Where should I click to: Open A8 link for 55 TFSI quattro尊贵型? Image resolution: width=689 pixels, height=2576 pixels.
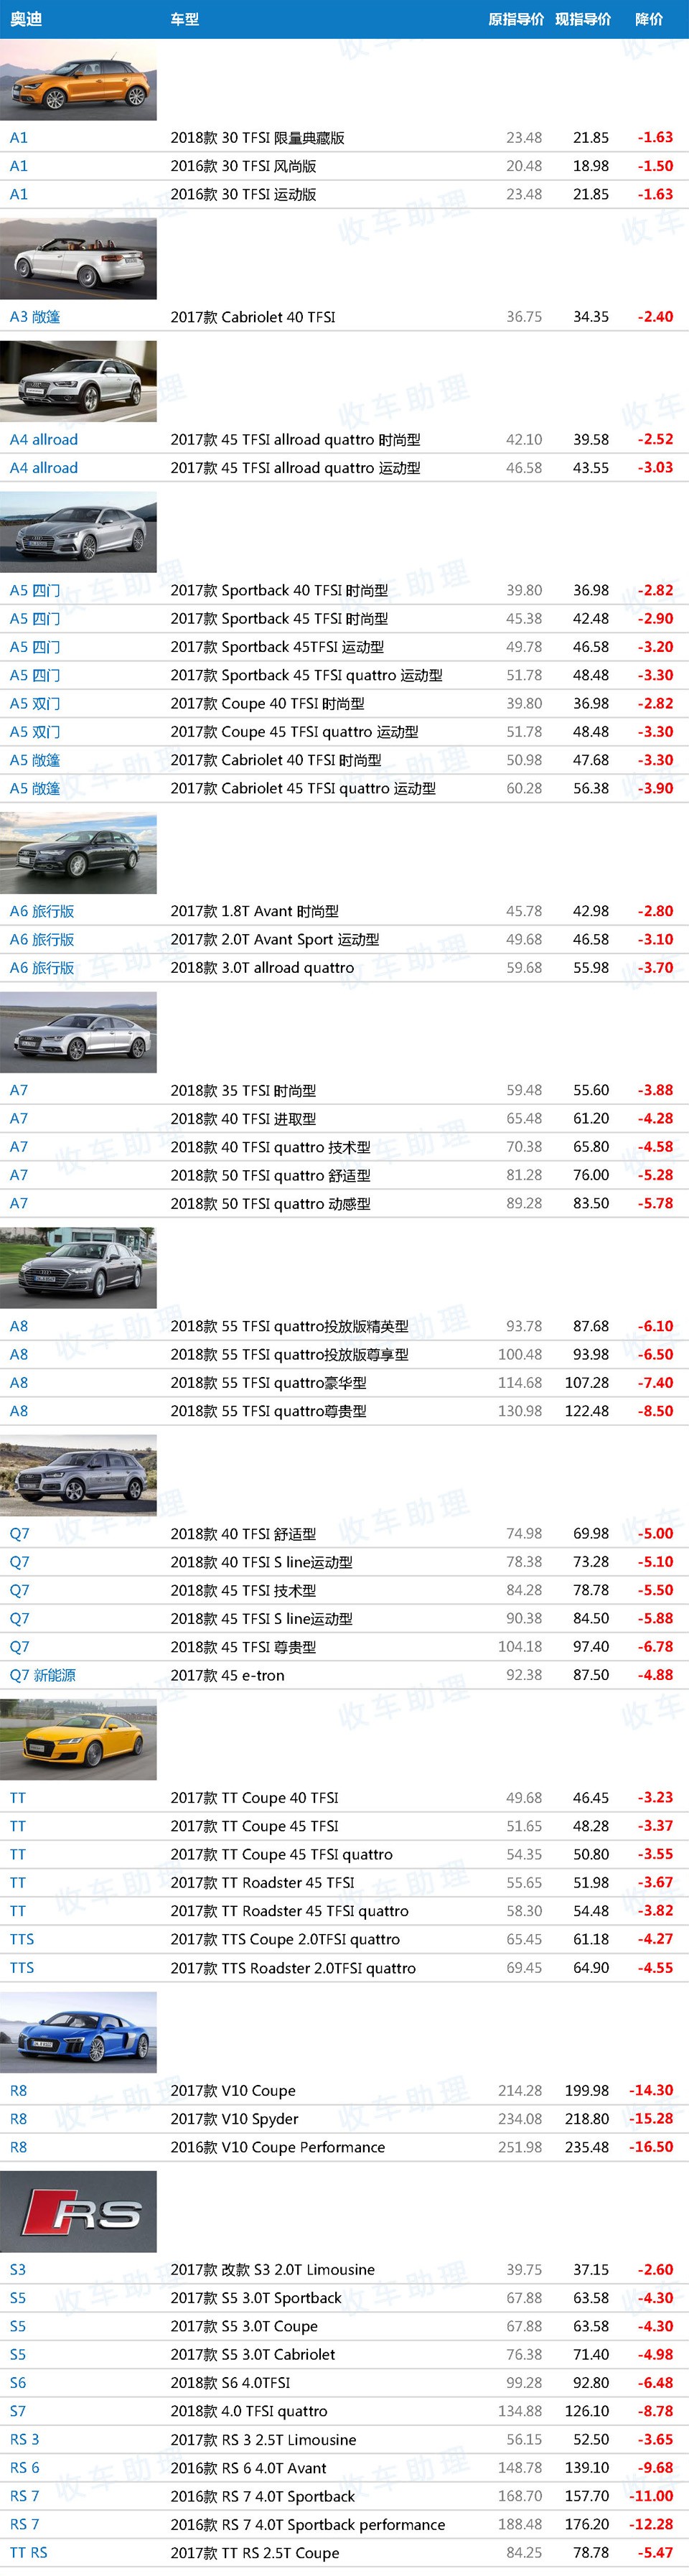click(x=19, y=1411)
